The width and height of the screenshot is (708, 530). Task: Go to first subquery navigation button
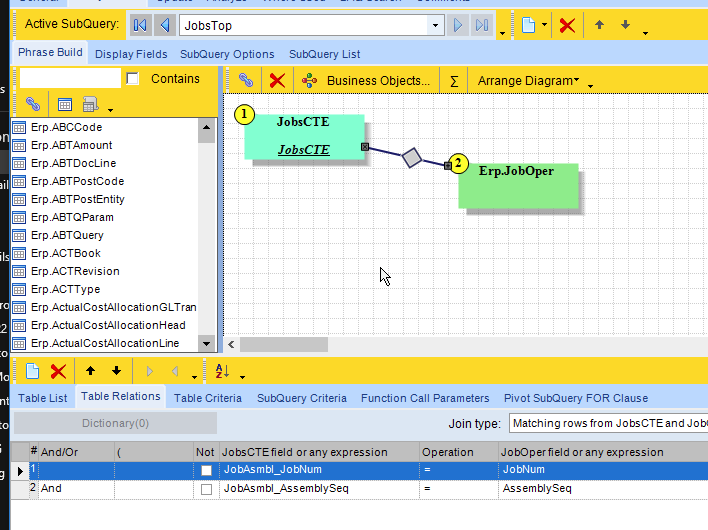[140, 25]
